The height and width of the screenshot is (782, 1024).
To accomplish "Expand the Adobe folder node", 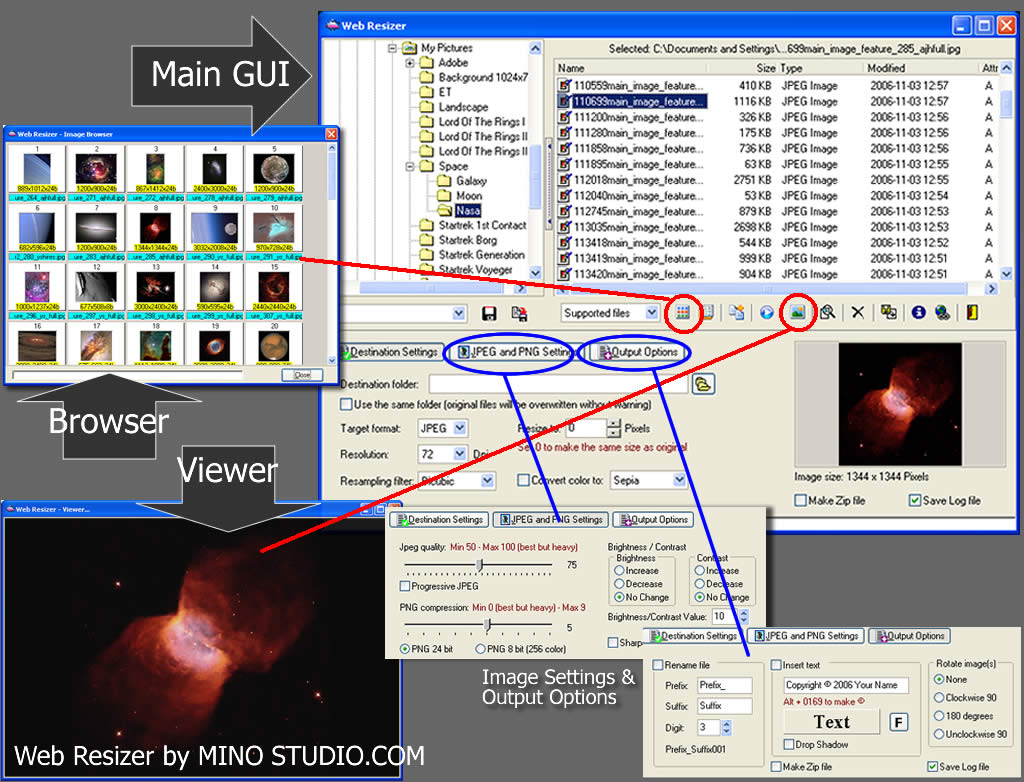I will pos(409,63).
